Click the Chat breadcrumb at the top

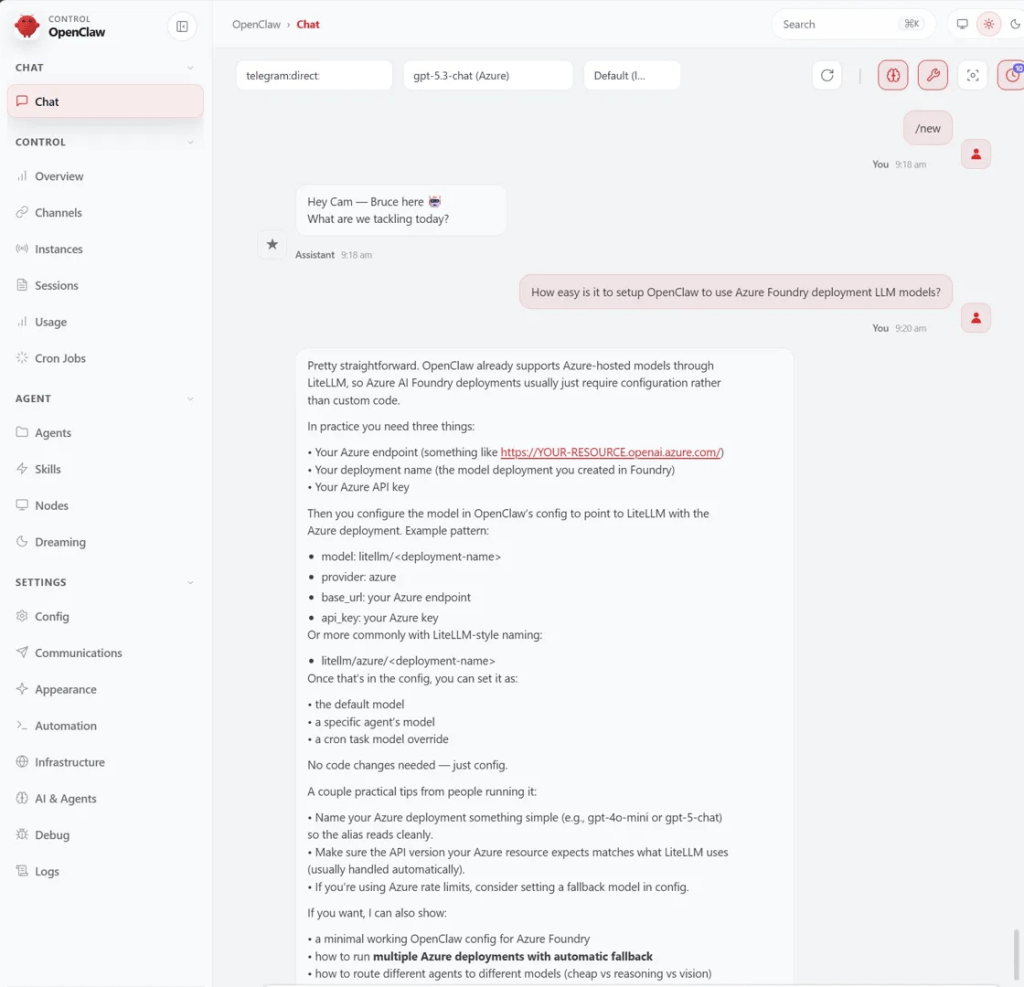308,24
